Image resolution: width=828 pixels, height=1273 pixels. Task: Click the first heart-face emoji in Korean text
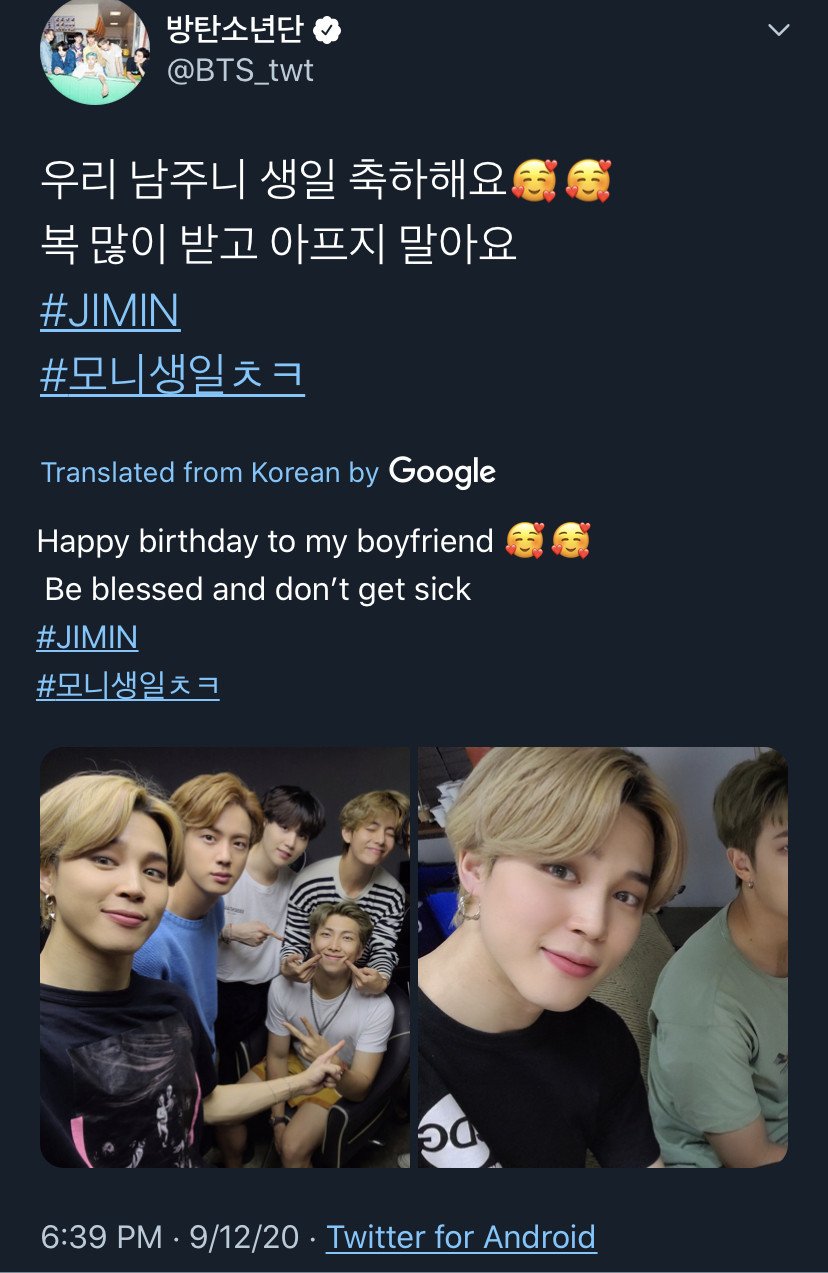coord(533,182)
